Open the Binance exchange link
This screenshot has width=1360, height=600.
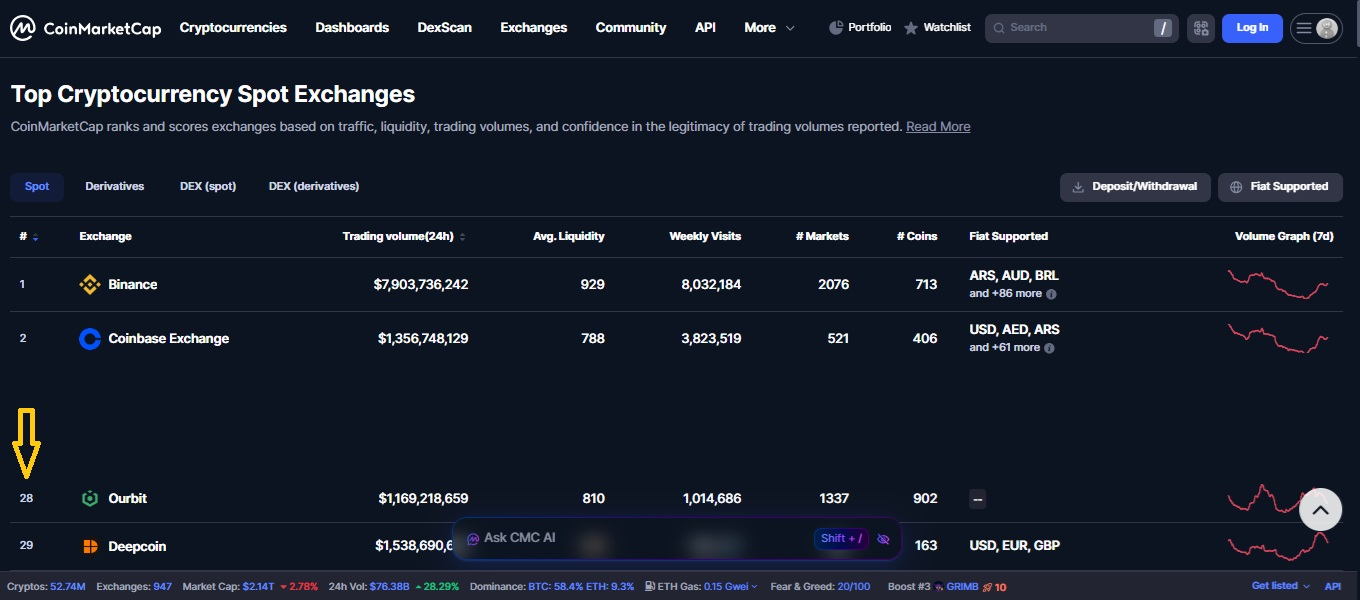coord(133,285)
